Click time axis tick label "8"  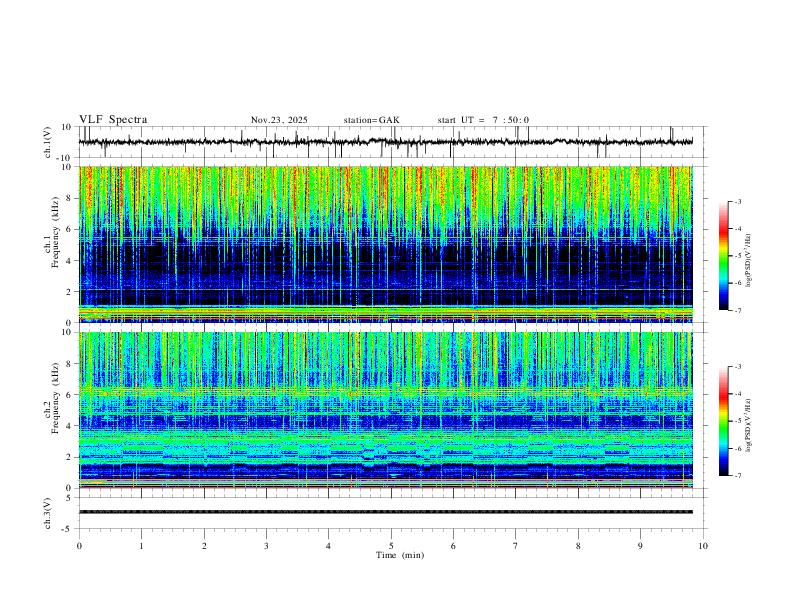coord(578,546)
